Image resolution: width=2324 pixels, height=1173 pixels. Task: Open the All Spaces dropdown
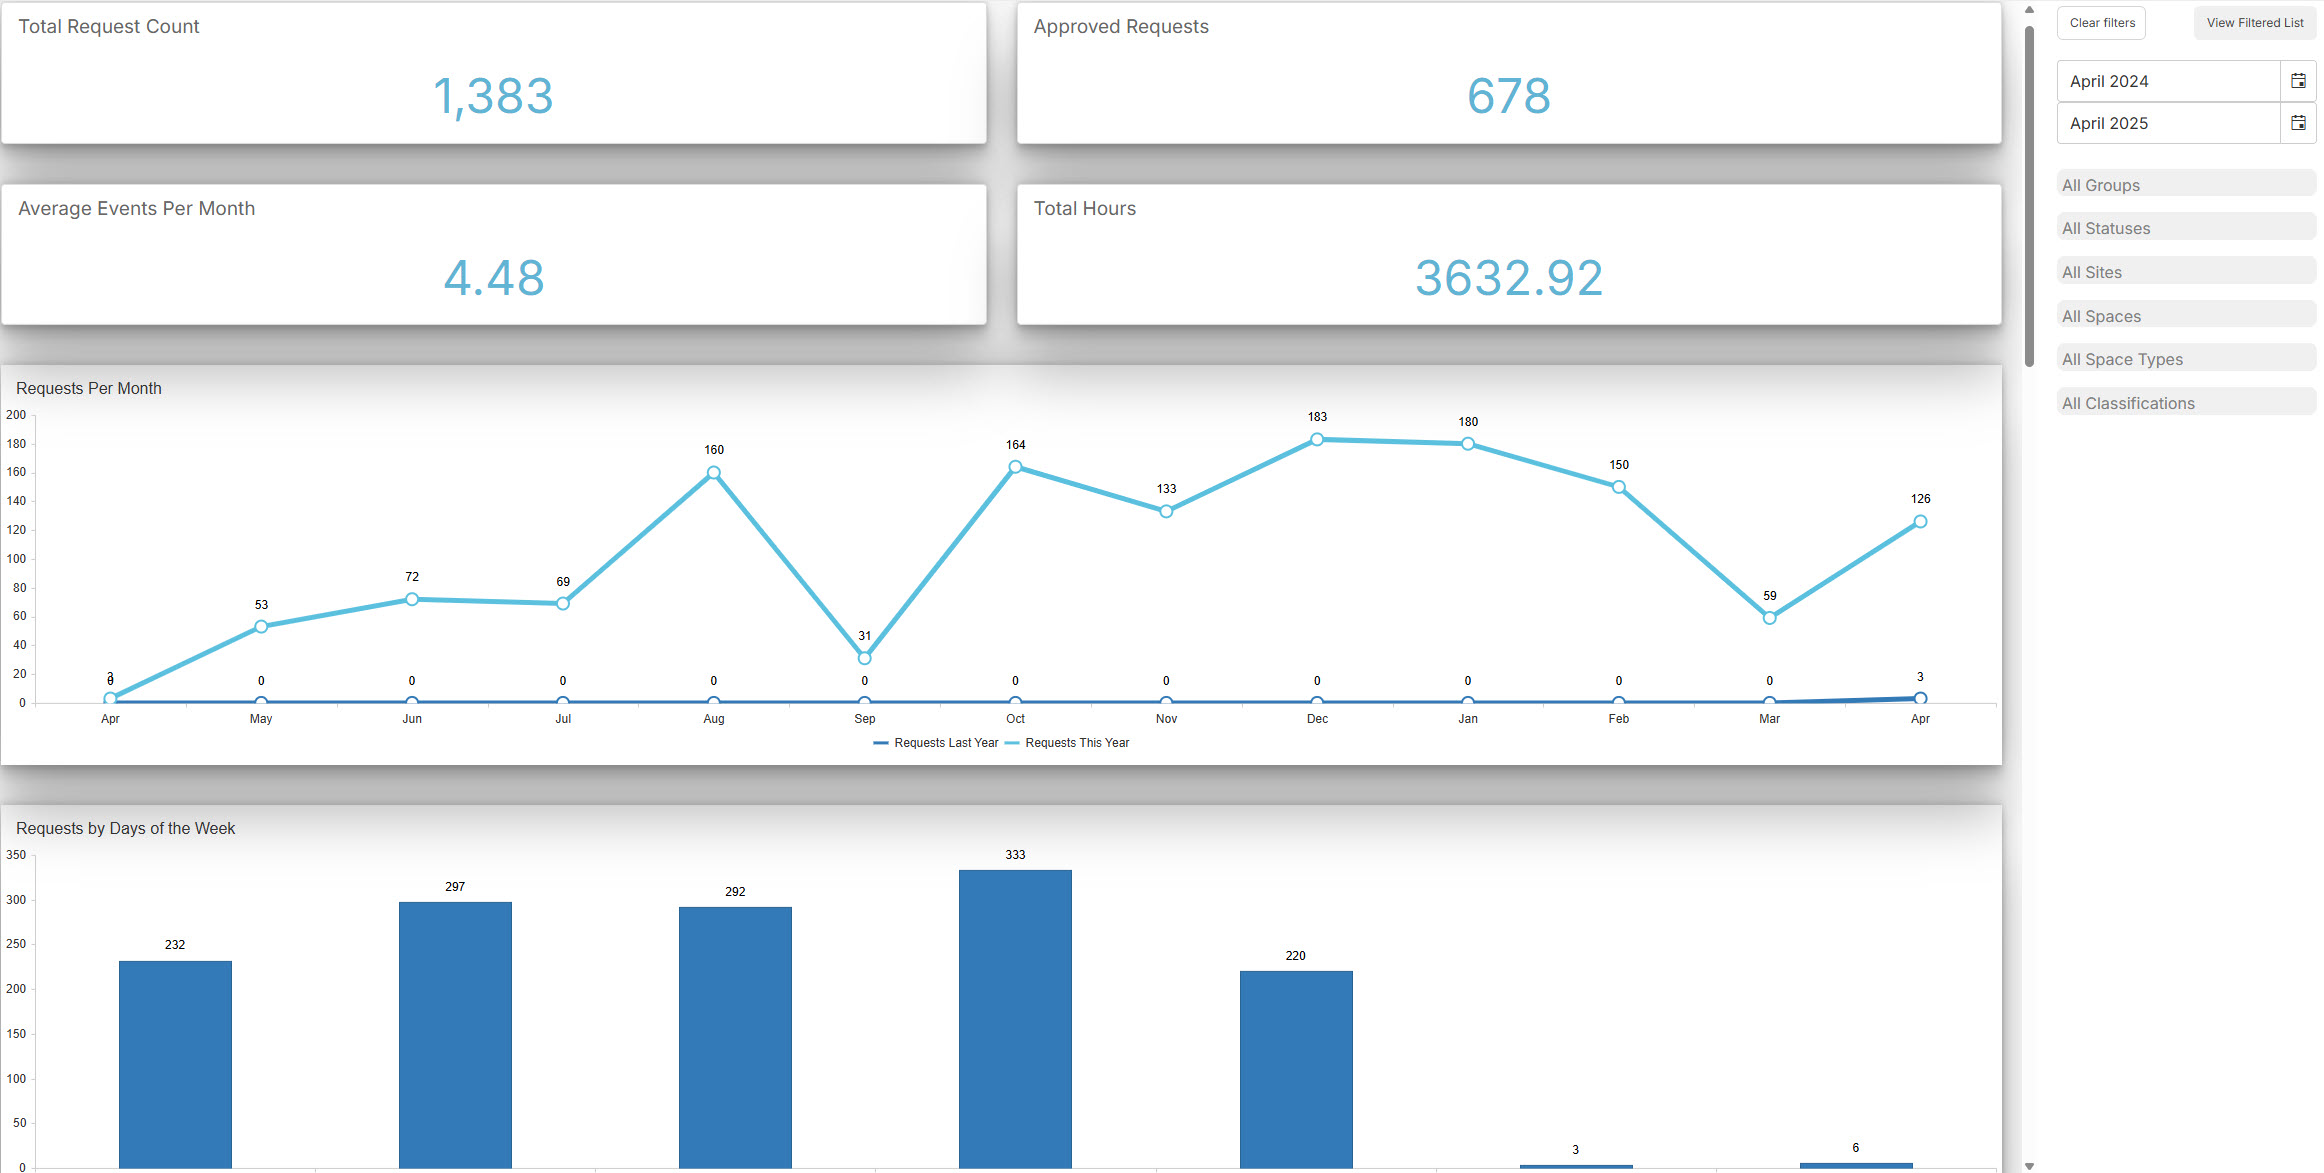tap(2186, 315)
